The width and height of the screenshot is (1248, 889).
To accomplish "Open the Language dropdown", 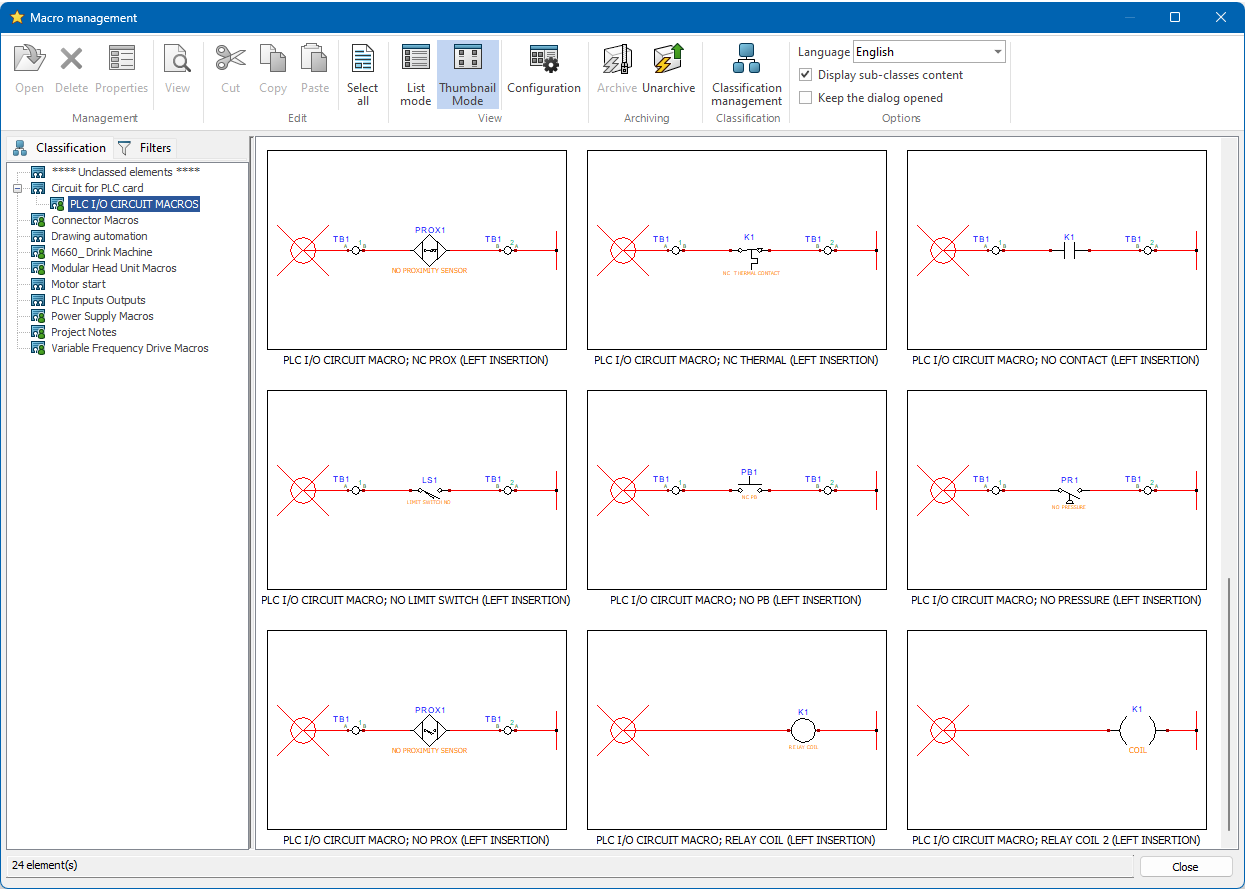I will (x=997, y=51).
